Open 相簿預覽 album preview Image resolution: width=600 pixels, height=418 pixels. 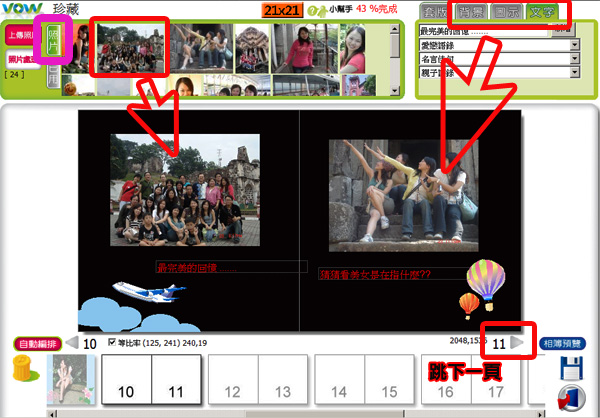click(562, 344)
